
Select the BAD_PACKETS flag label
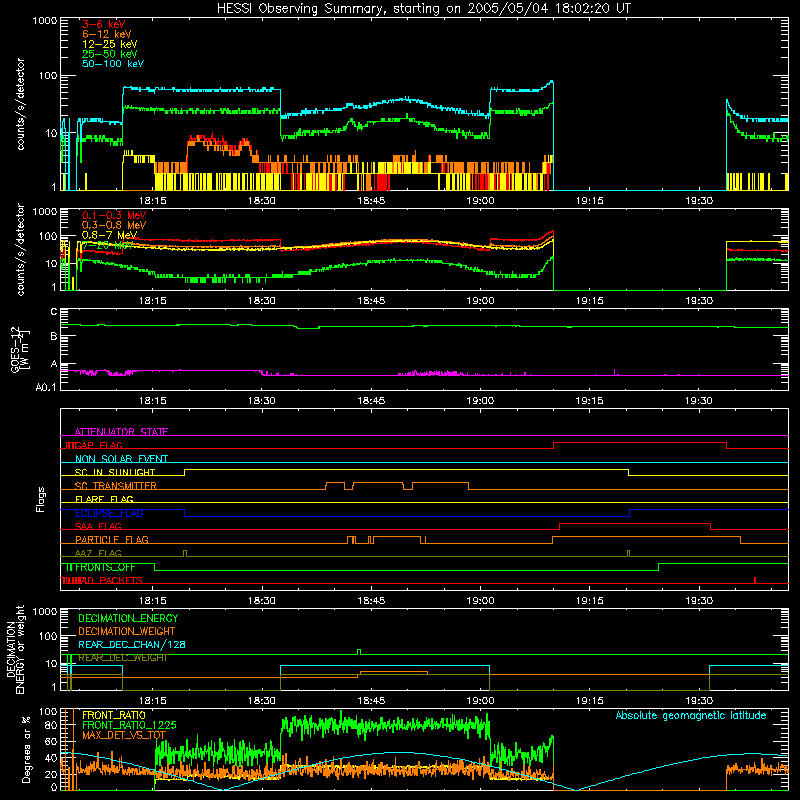click(x=109, y=580)
